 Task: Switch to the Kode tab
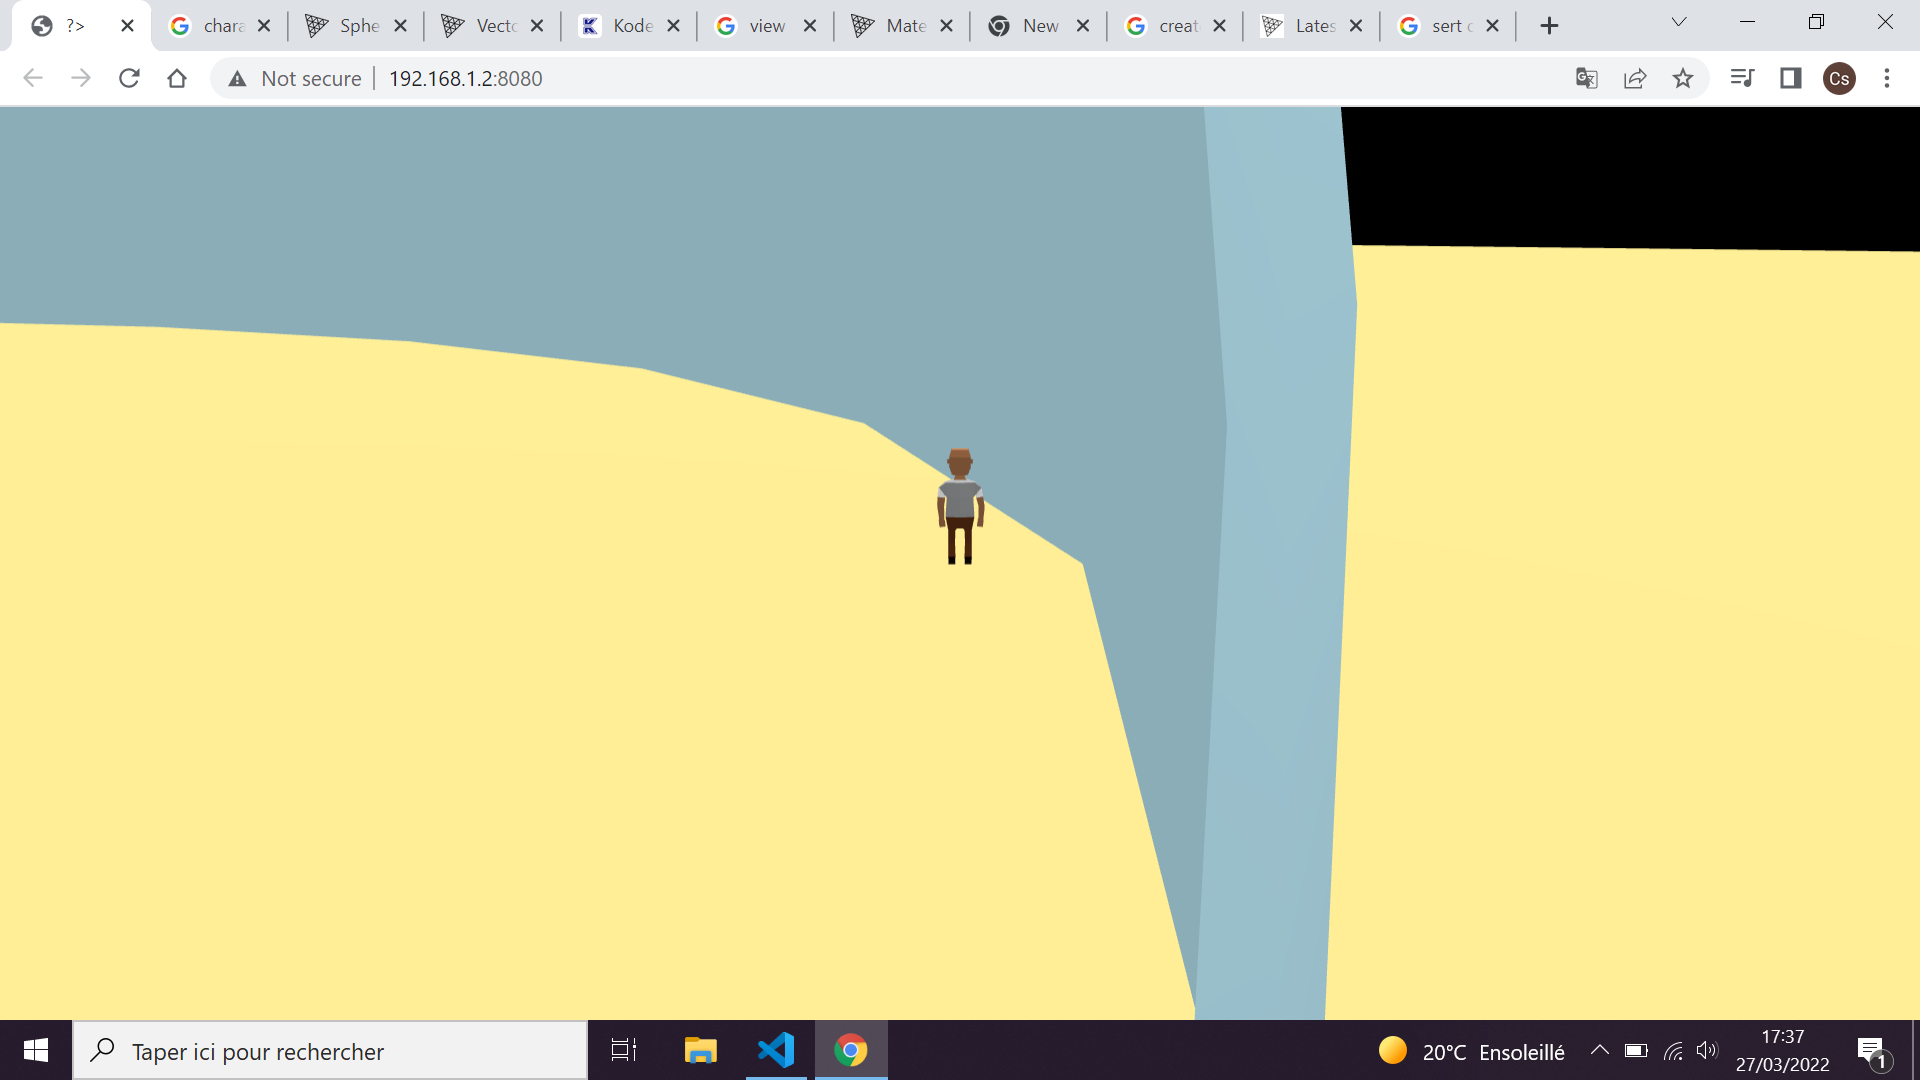[632, 25]
